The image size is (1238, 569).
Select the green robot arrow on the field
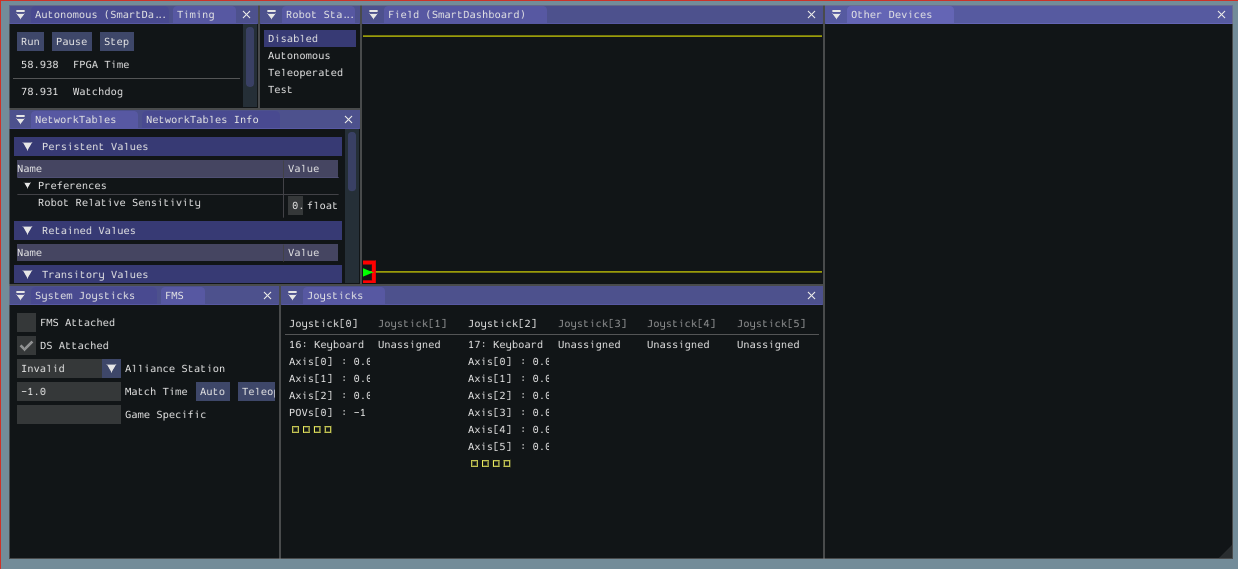point(368,272)
